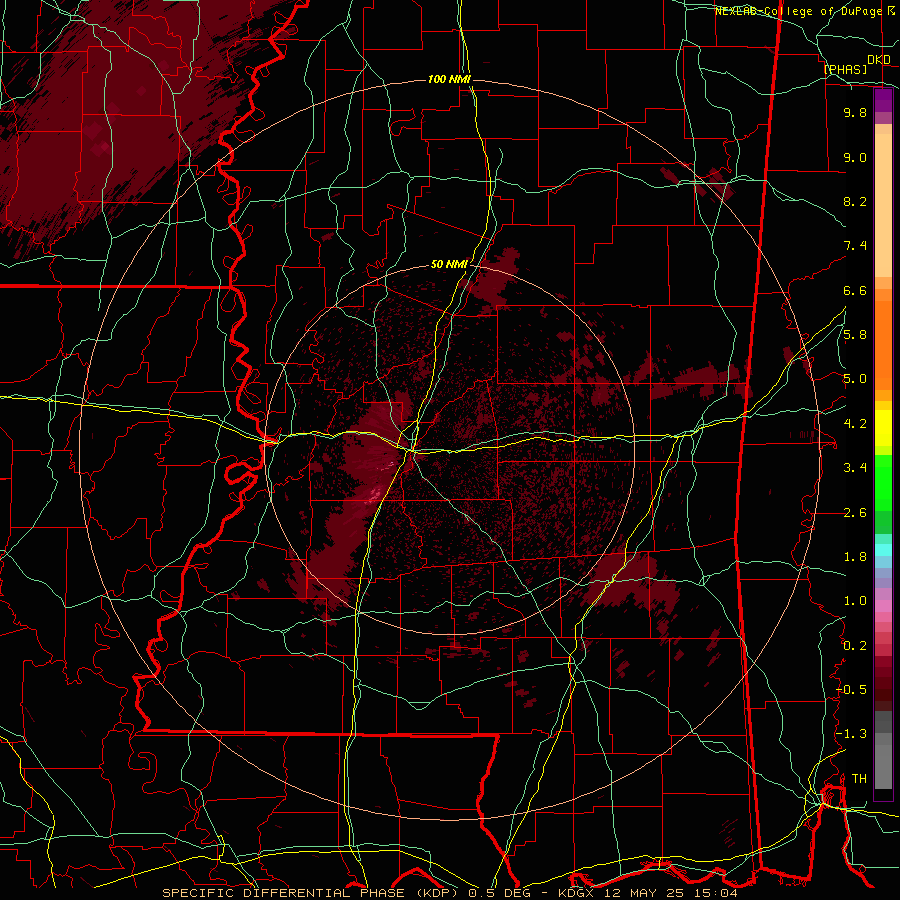
Task: Choose the 1.0 scale value
Action: click(x=855, y=601)
